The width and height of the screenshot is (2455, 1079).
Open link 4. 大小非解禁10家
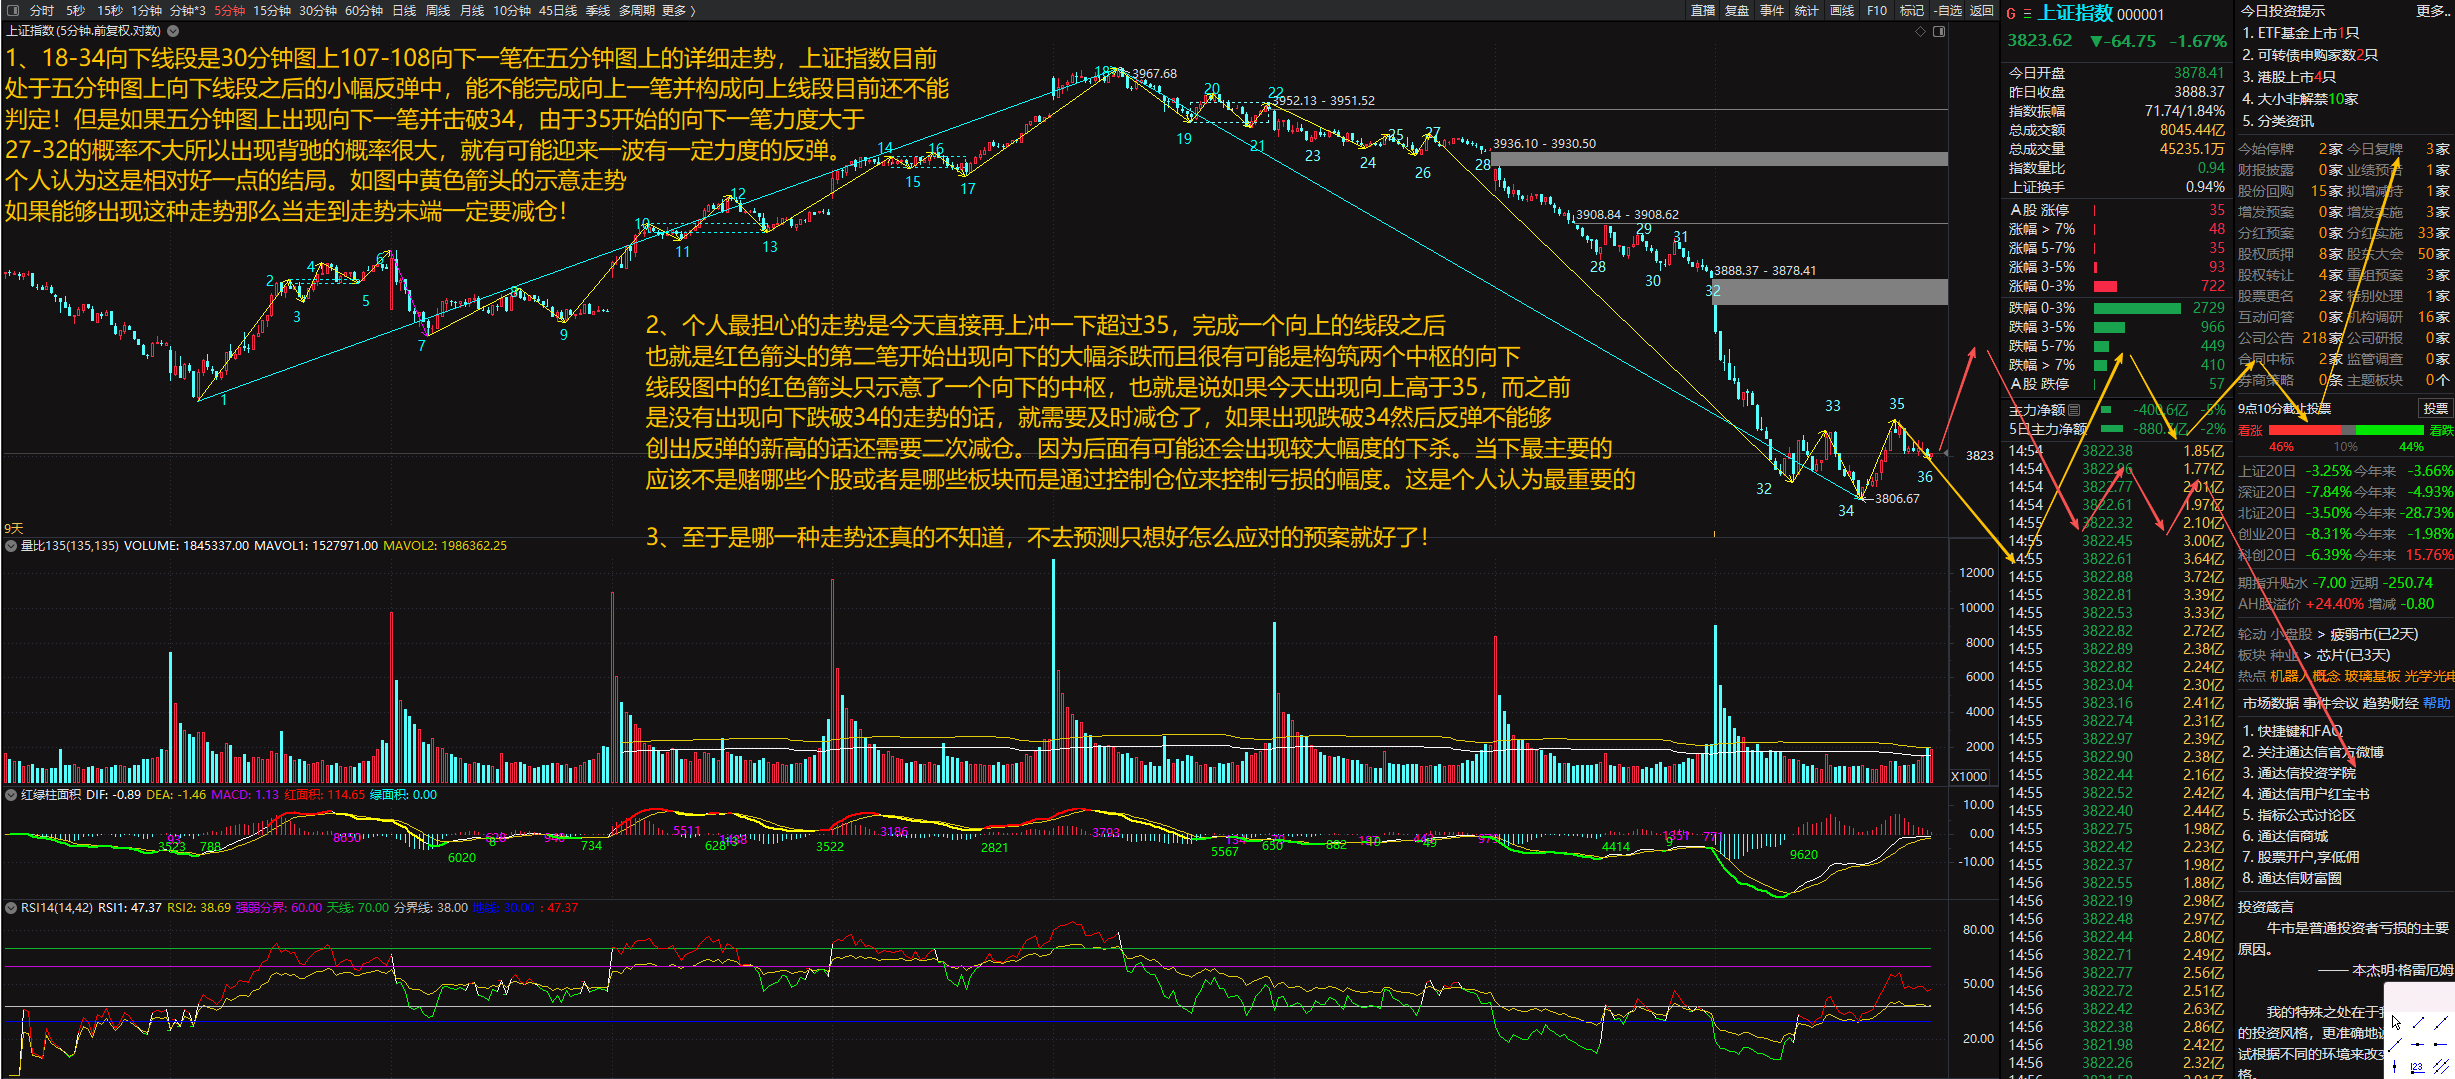(2300, 98)
